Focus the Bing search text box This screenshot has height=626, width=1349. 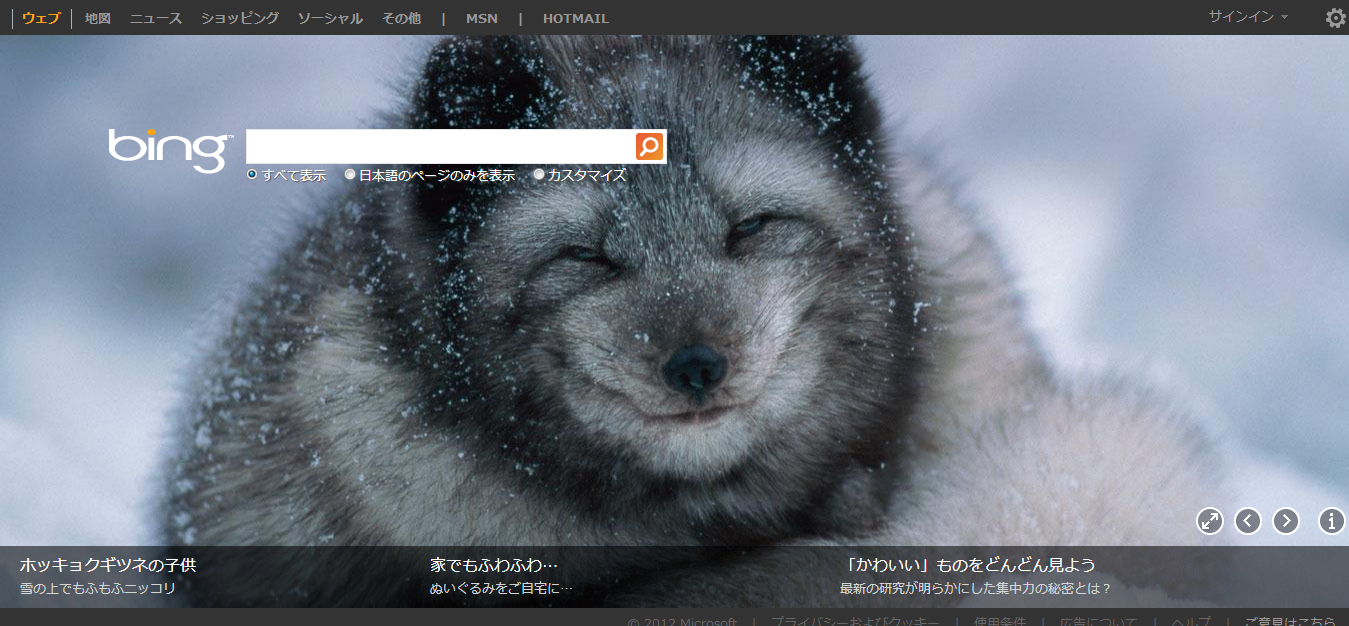tap(440, 146)
